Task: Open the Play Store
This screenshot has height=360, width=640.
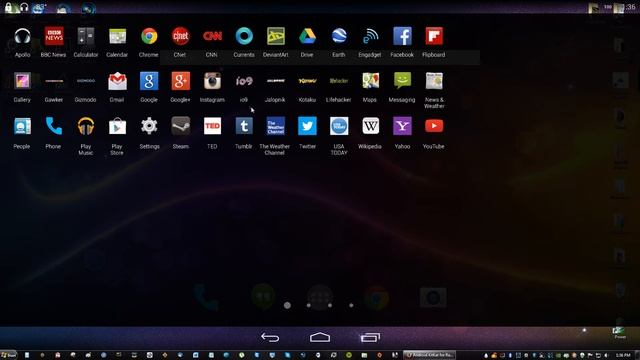Action: (x=118, y=126)
